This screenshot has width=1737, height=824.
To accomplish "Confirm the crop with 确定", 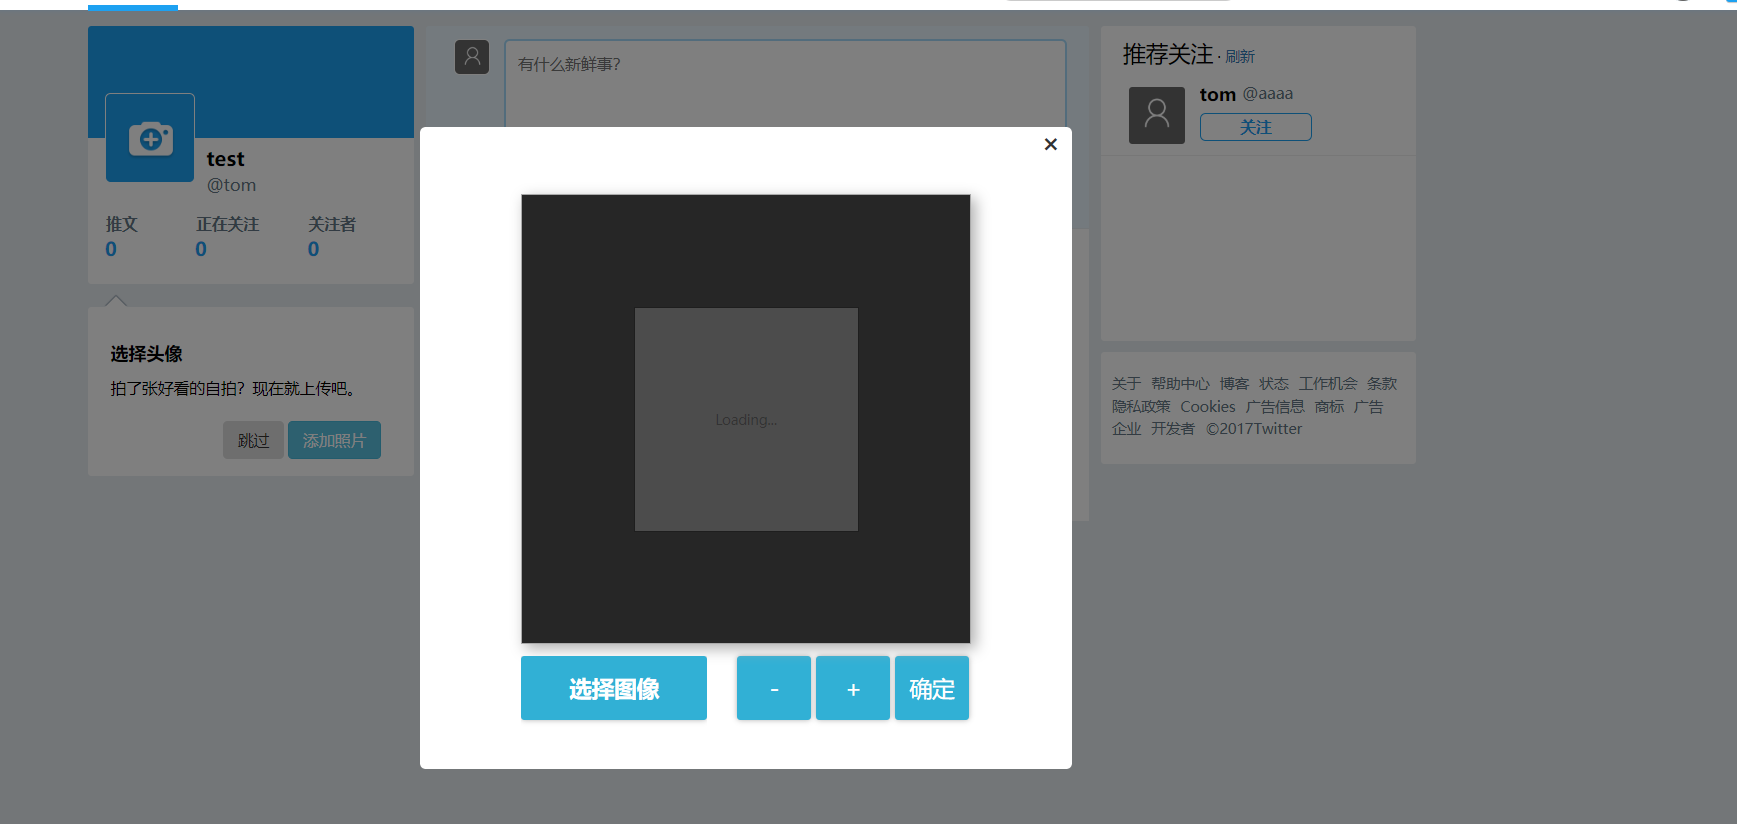I will [932, 688].
